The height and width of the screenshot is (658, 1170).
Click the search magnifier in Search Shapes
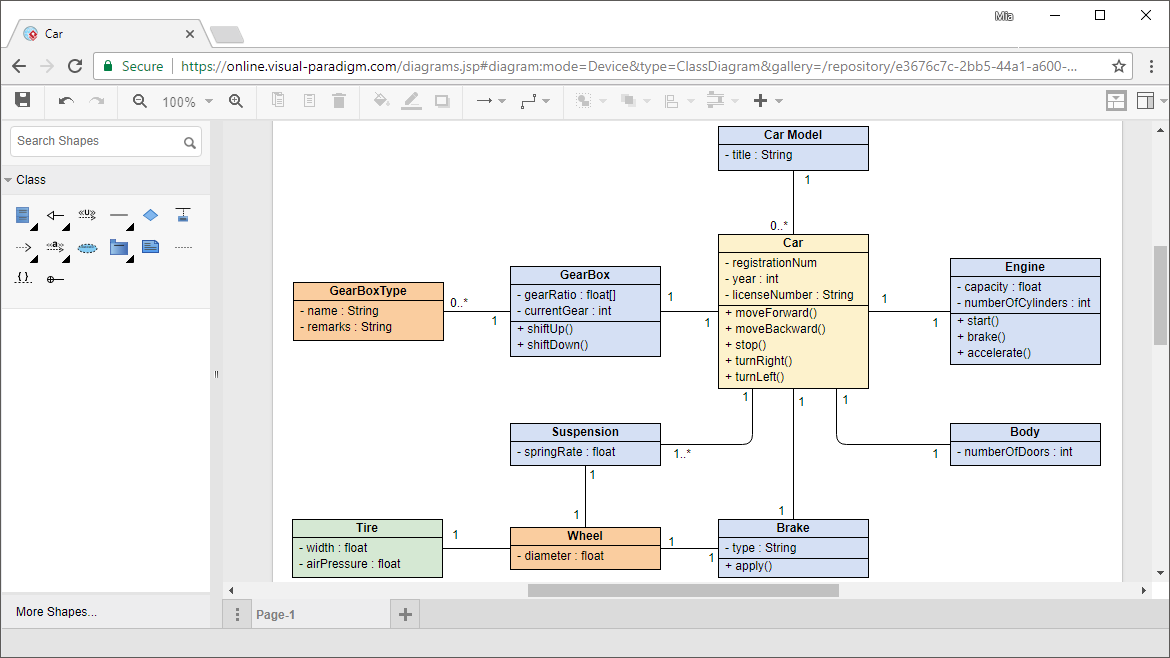coord(190,142)
